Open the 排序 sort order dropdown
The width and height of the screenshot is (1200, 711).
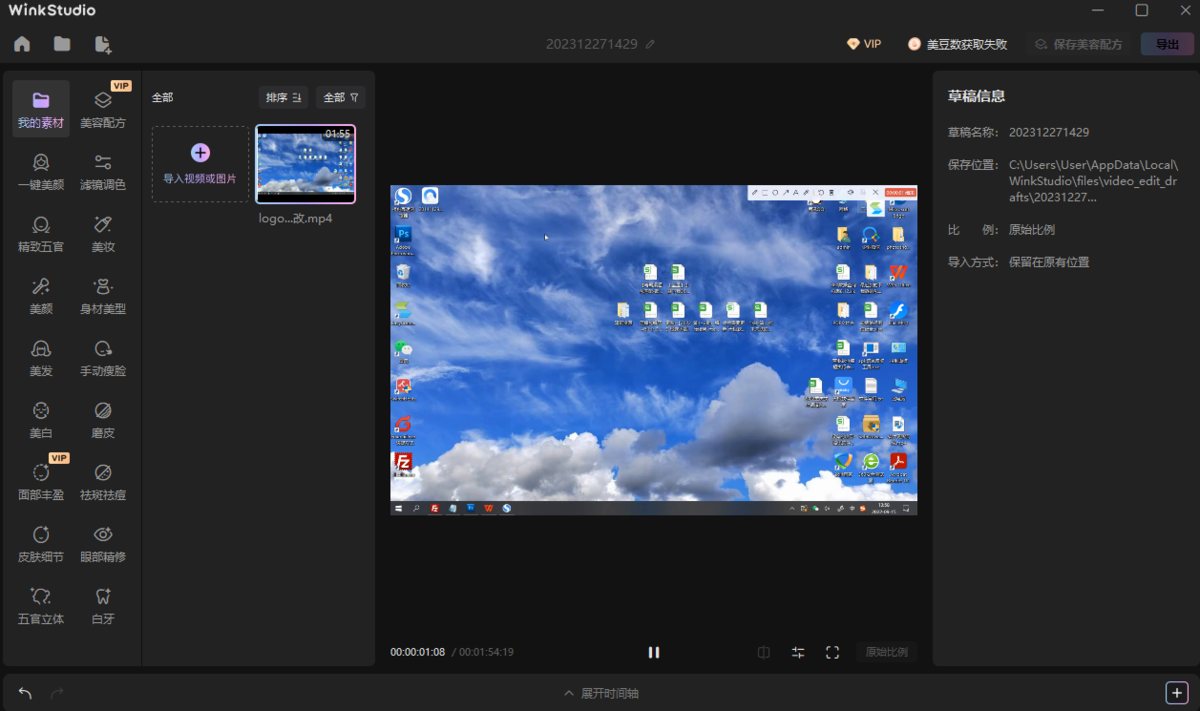(x=284, y=97)
